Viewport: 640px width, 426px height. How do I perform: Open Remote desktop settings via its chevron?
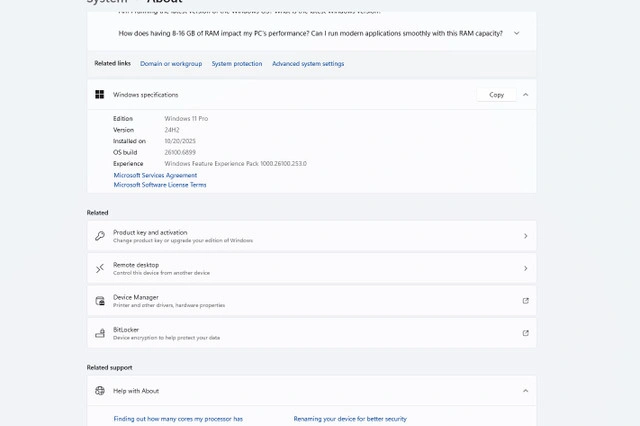[x=526, y=268]
